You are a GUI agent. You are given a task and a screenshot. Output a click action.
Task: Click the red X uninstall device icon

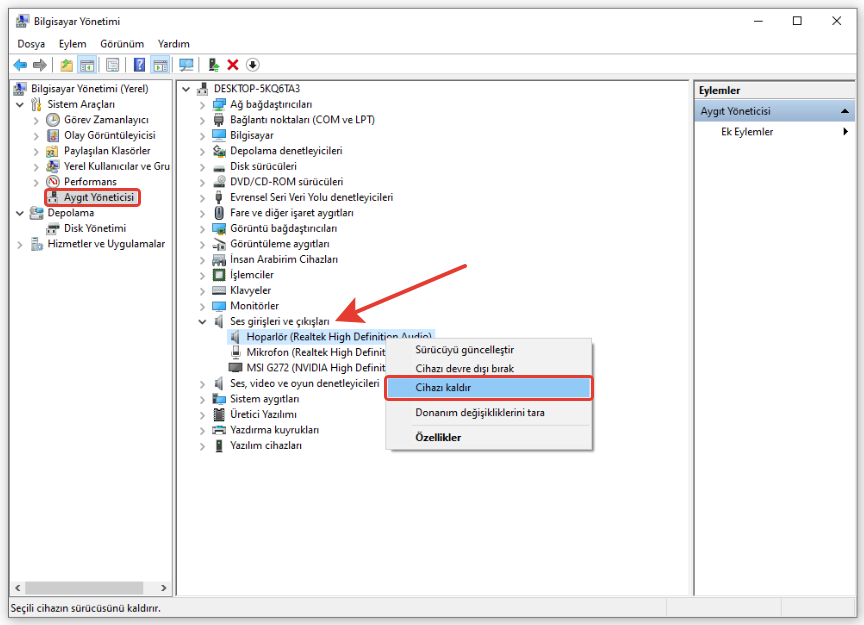coord(233,65)
